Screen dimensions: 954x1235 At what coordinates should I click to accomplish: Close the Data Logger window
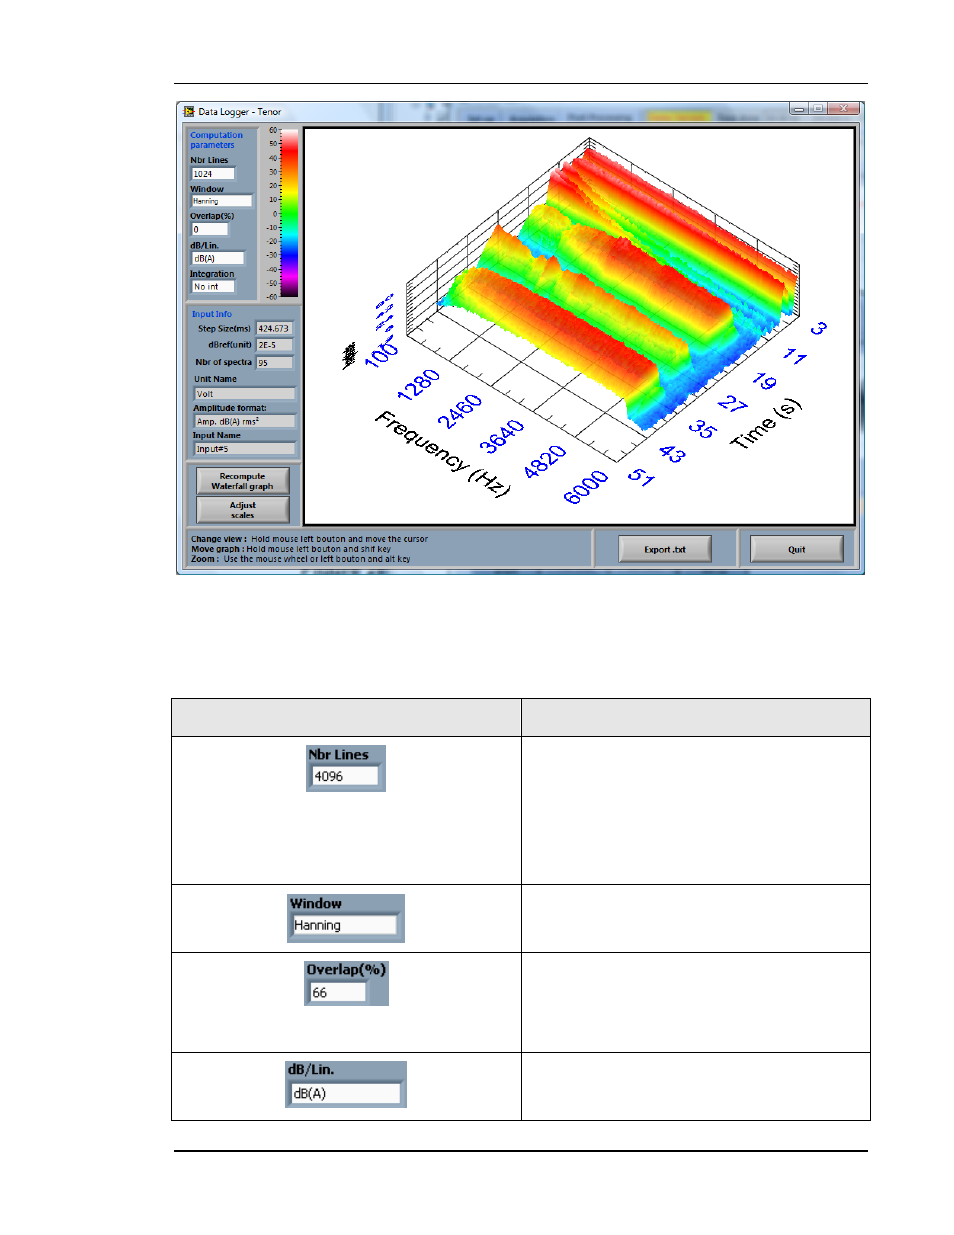(844, 108)
